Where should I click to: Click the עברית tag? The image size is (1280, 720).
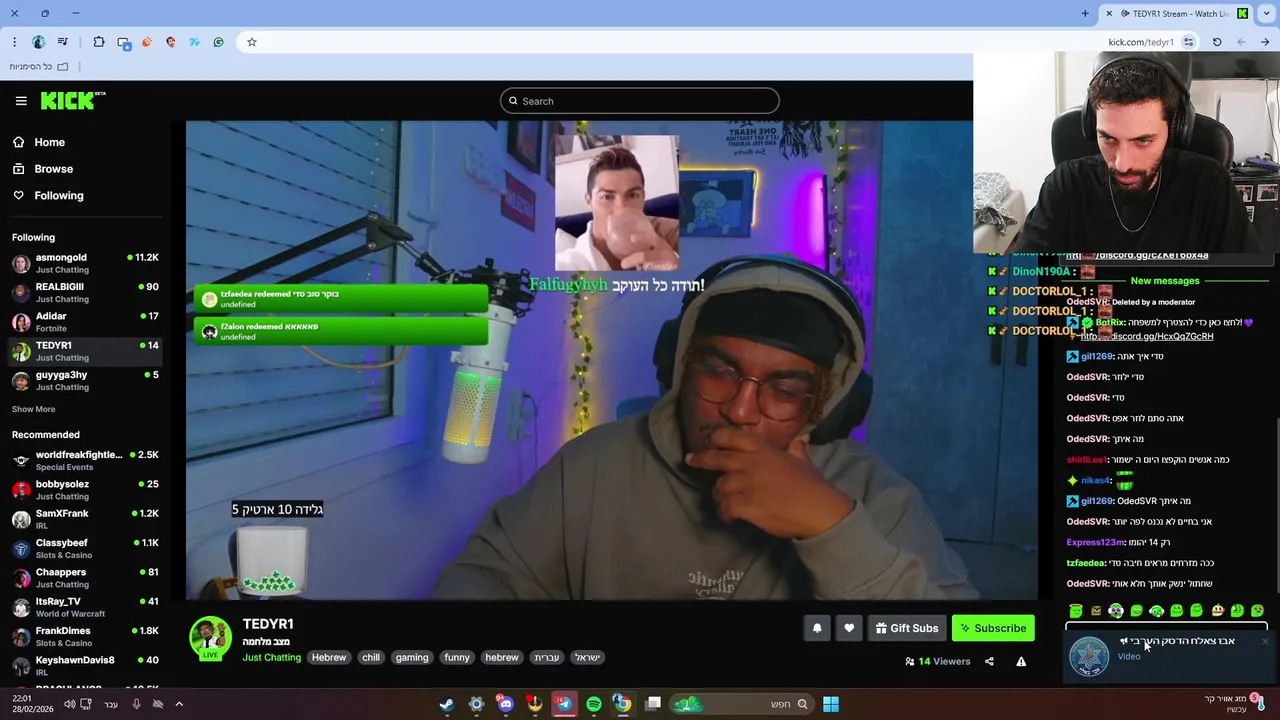(547, 657)
